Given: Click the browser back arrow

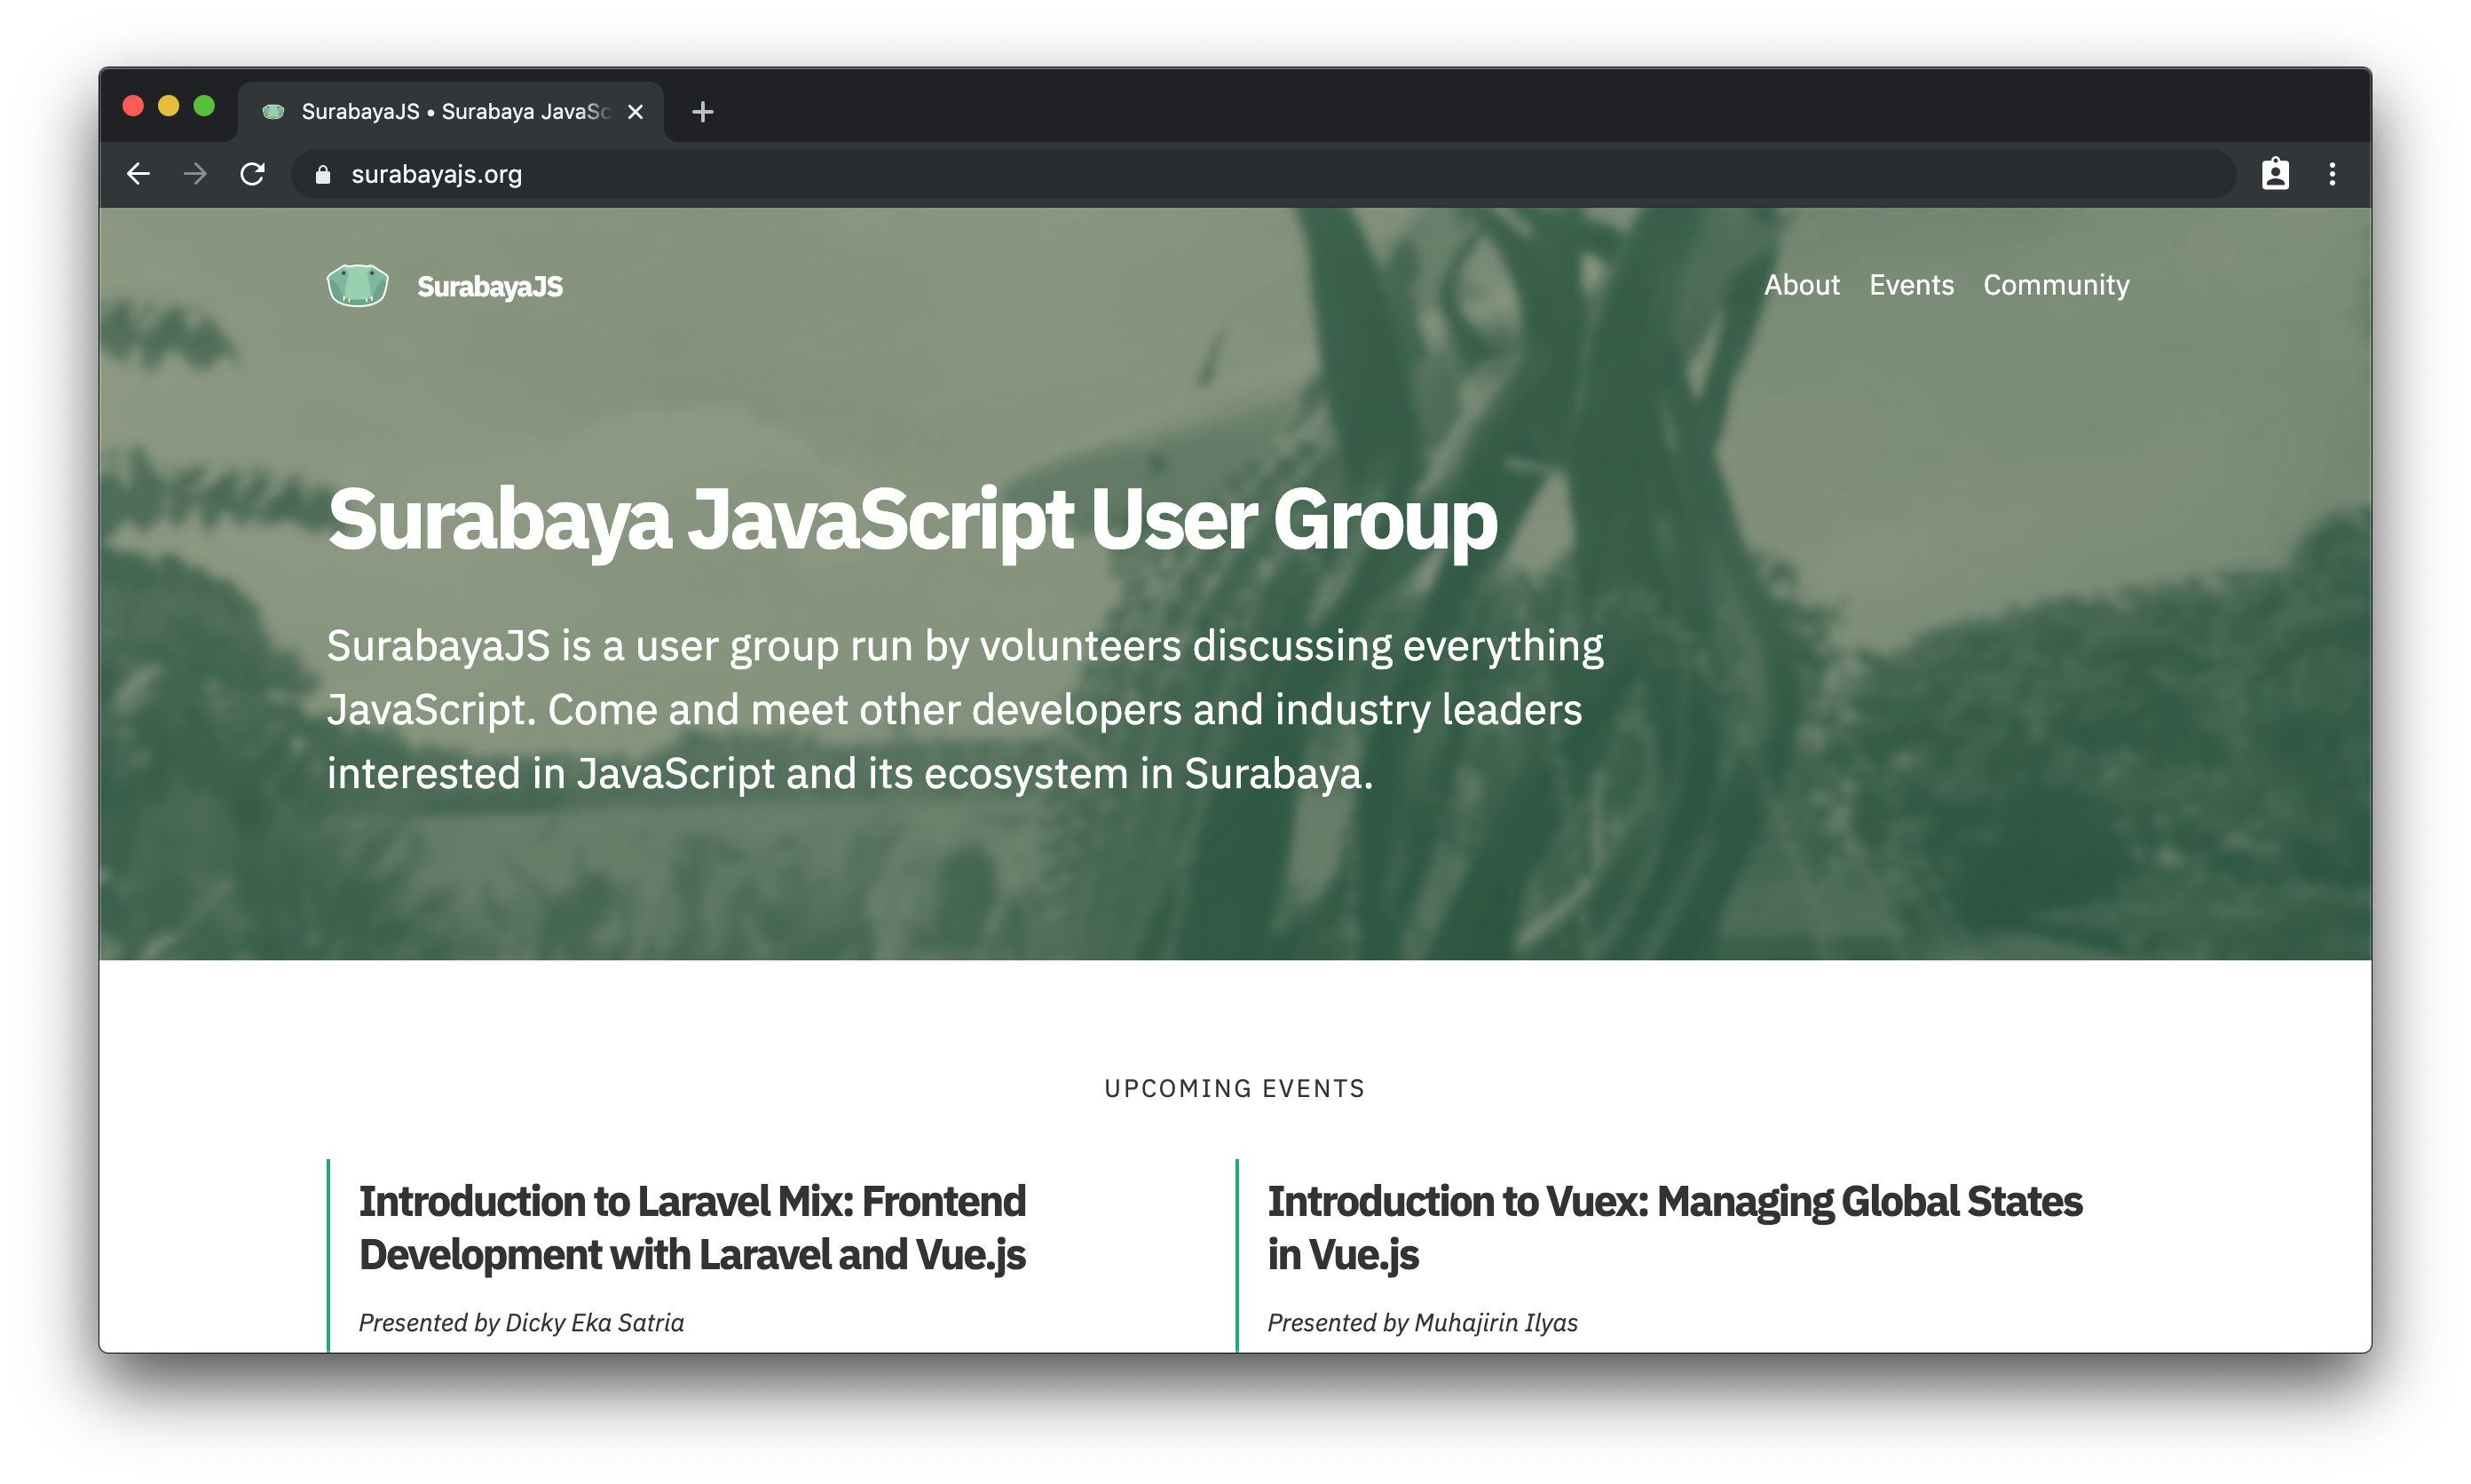Looking at the screenshot, I should [139, 174].
